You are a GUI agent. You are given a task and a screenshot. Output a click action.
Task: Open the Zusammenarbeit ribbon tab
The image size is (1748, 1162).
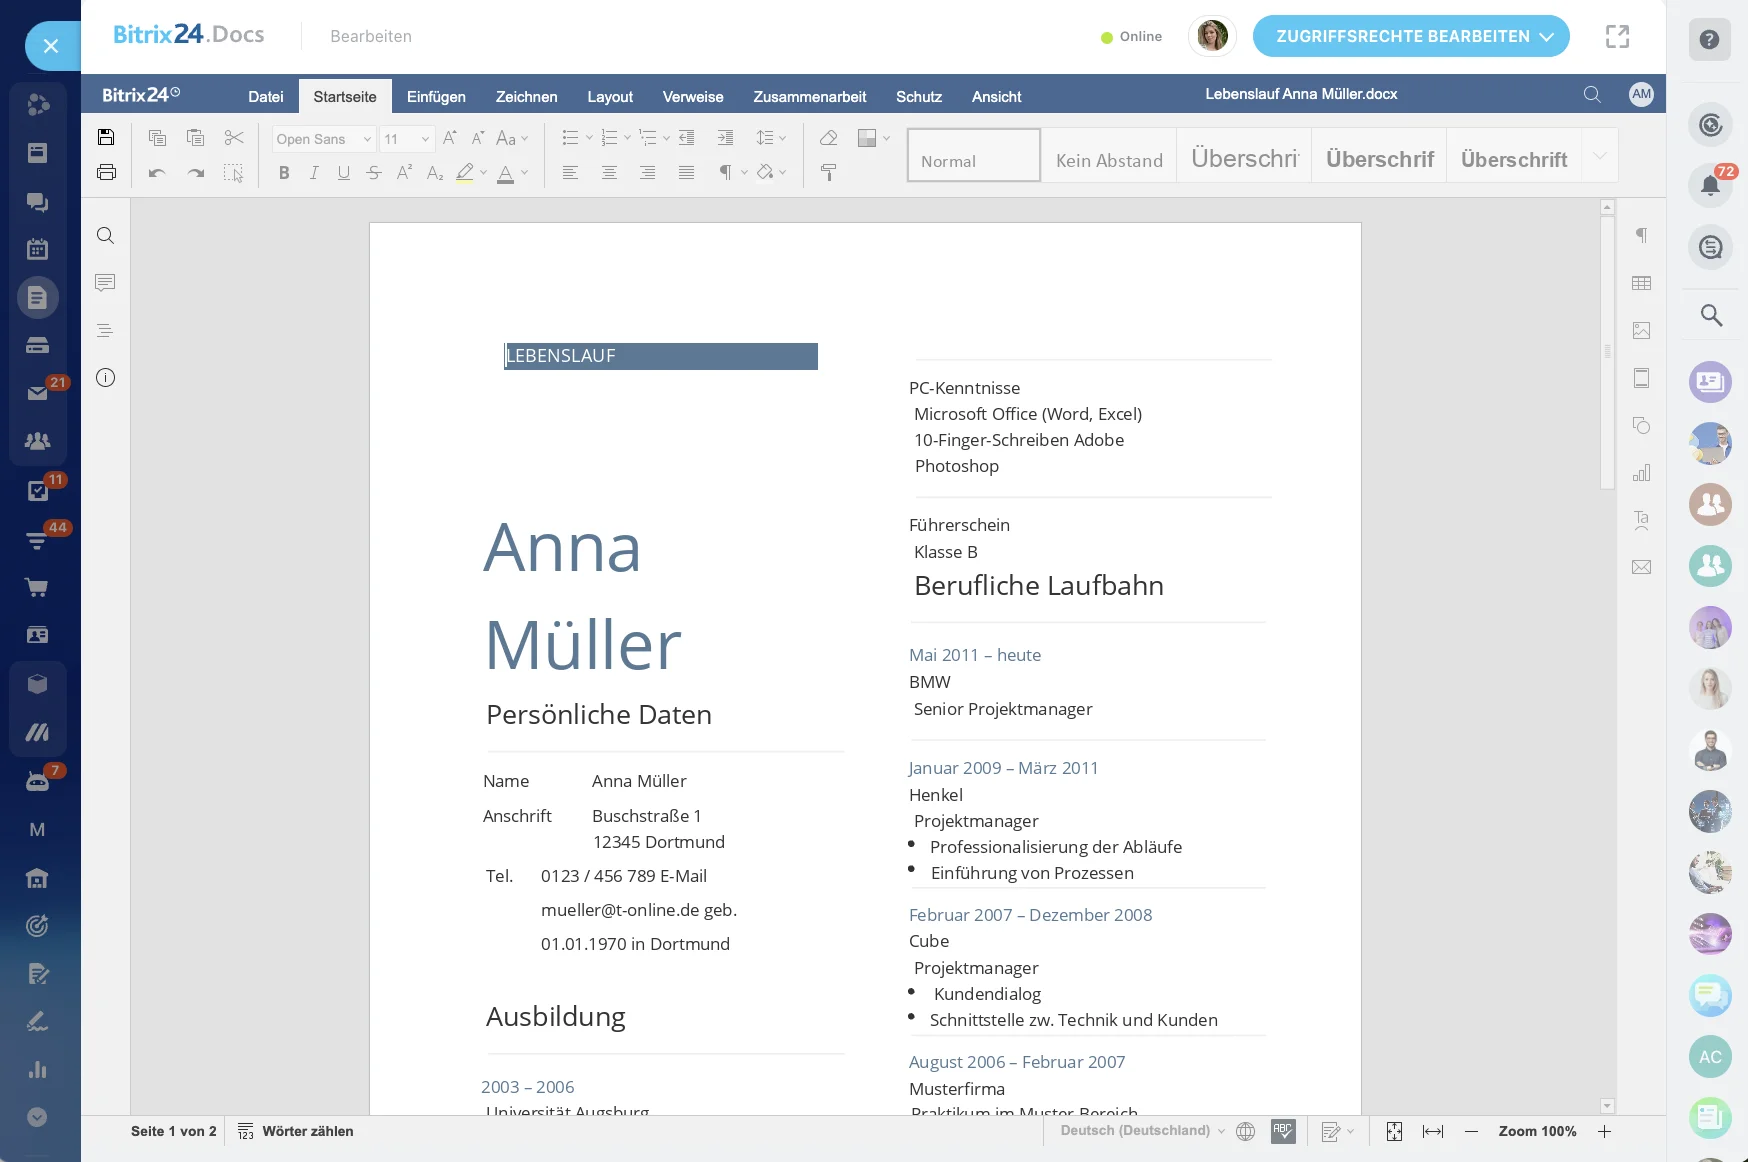click(x=810, y=96)
